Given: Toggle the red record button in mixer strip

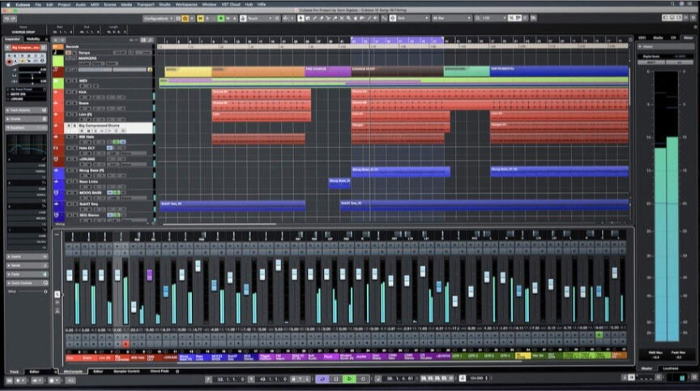Looking at the screenshot, I should (126, 344).
